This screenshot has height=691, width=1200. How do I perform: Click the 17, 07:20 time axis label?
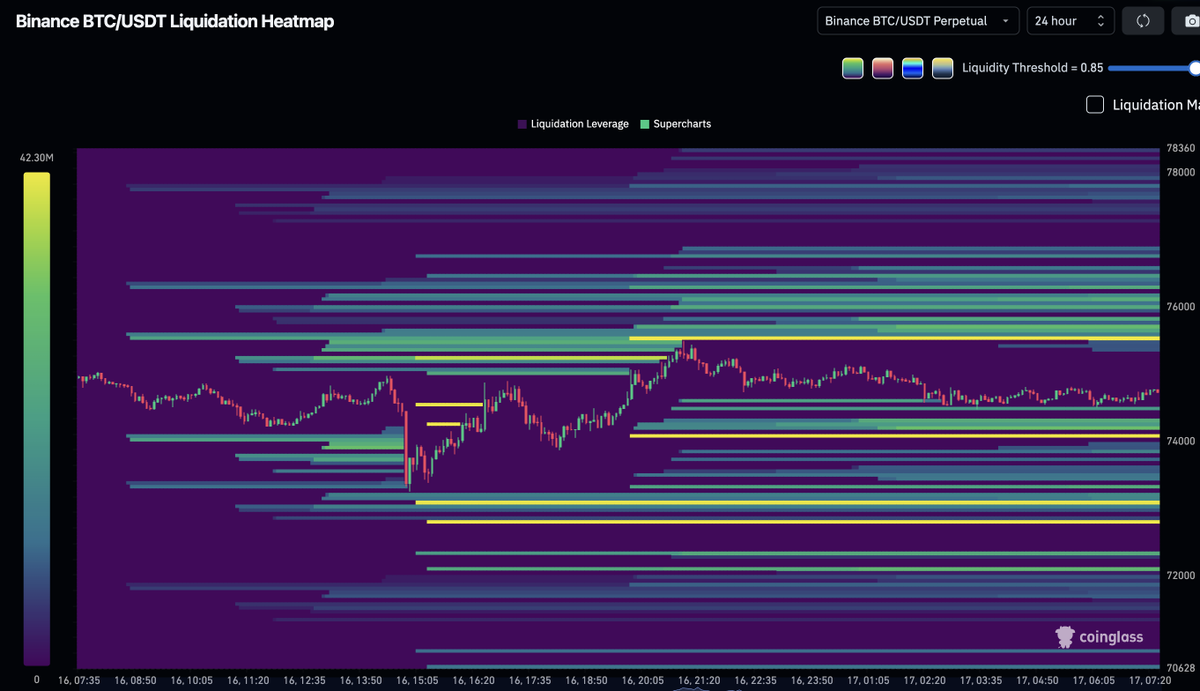click(x=1148, y=680)
